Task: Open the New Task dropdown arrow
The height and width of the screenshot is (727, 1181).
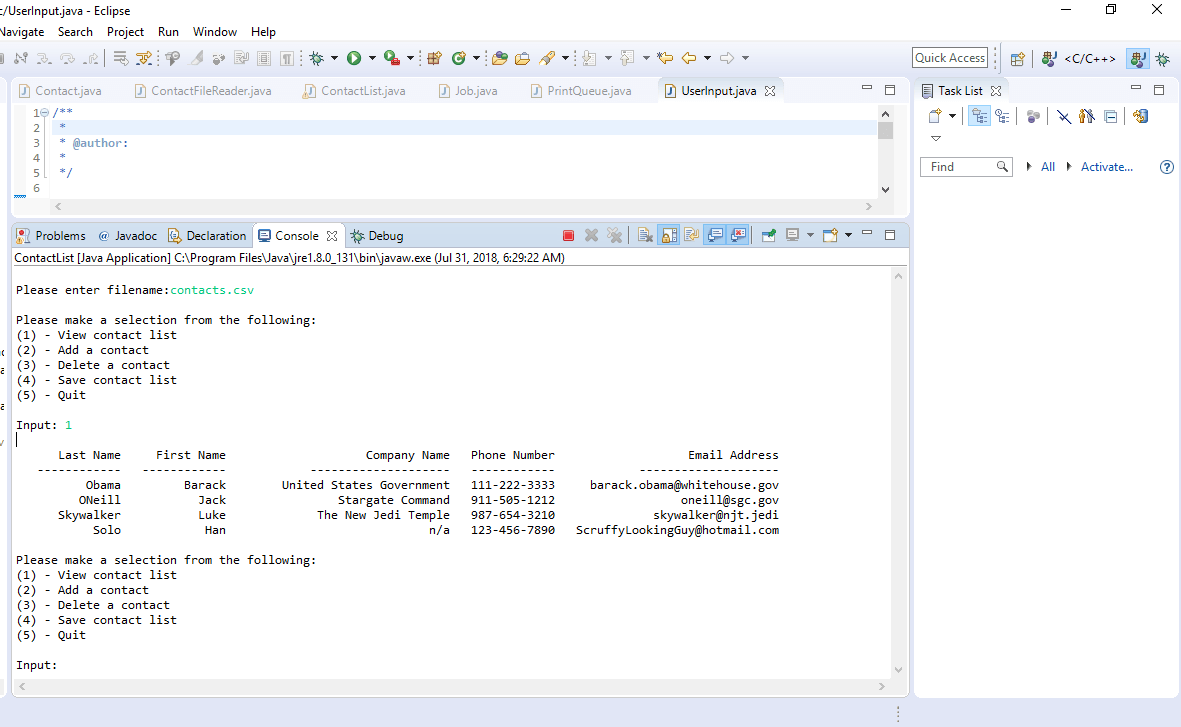Action: click(952, 116)
